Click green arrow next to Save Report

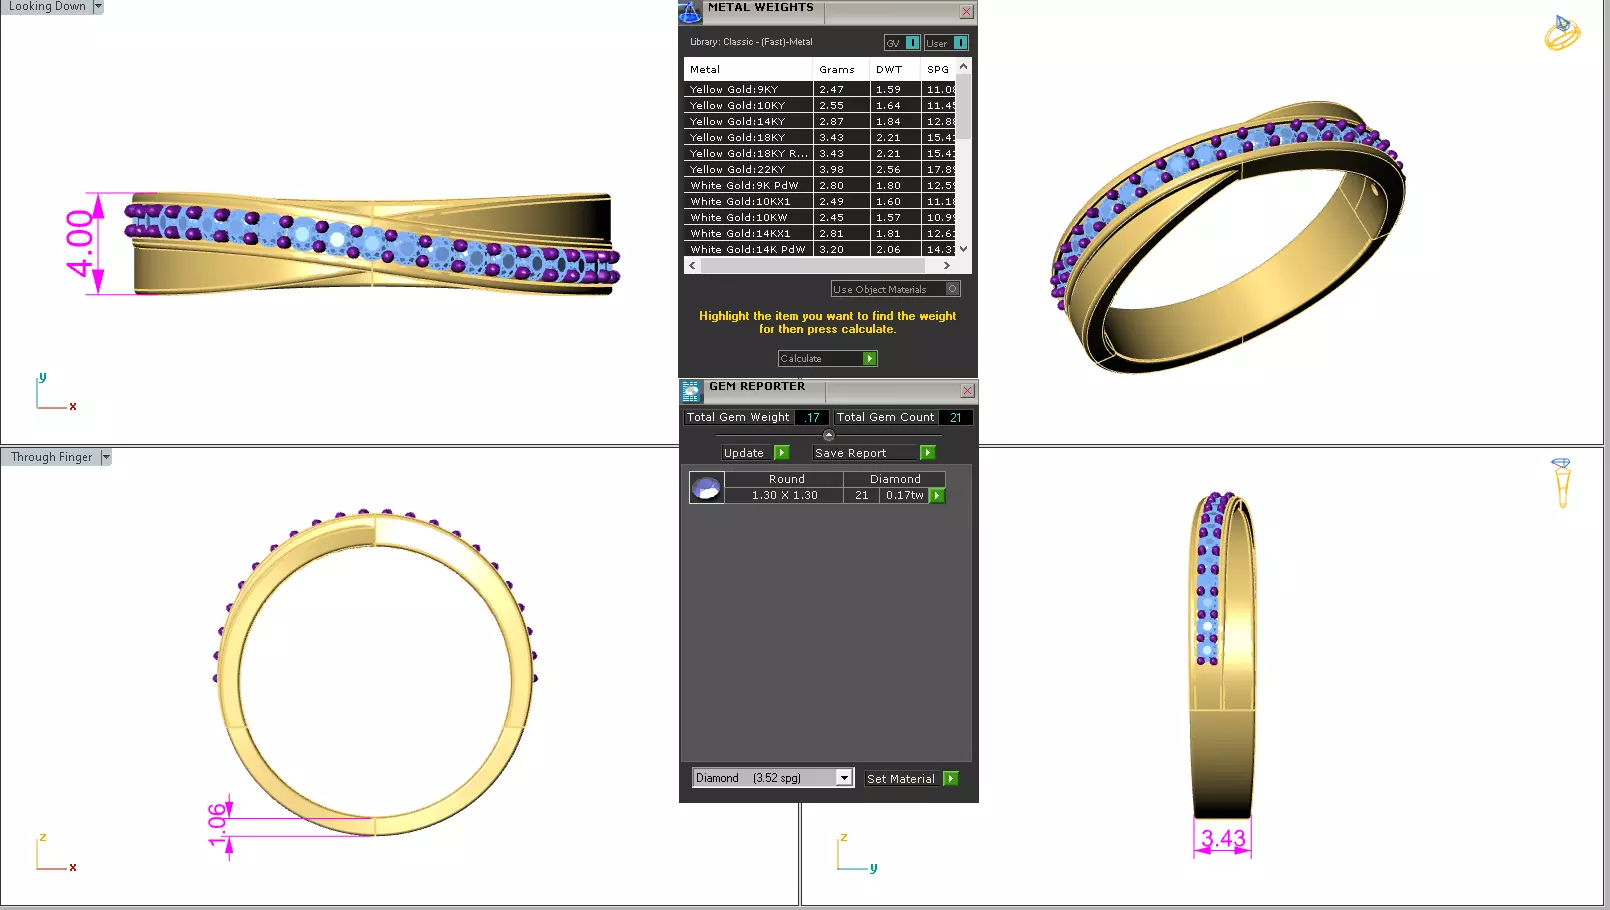[x=927, y=453]
